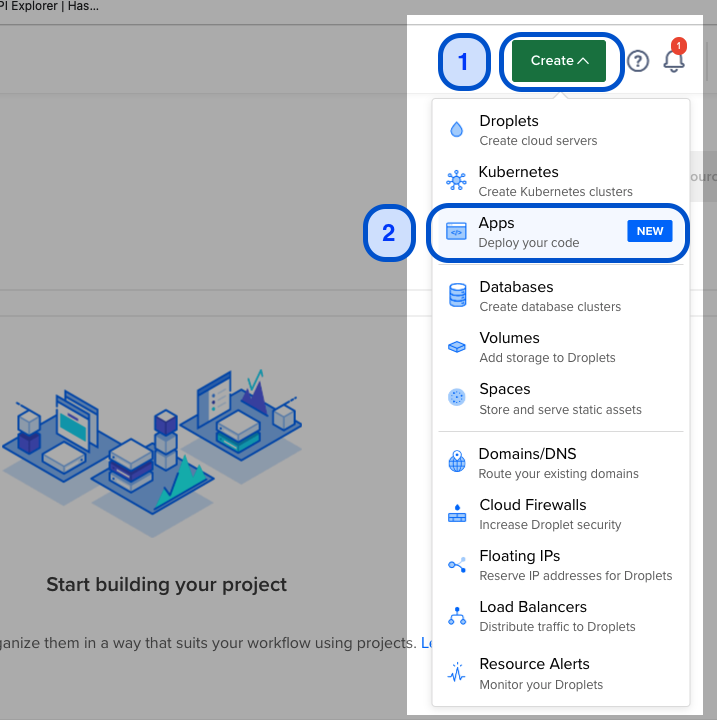
Task: Click the Volumes disk icon
Action: (457, 346)
